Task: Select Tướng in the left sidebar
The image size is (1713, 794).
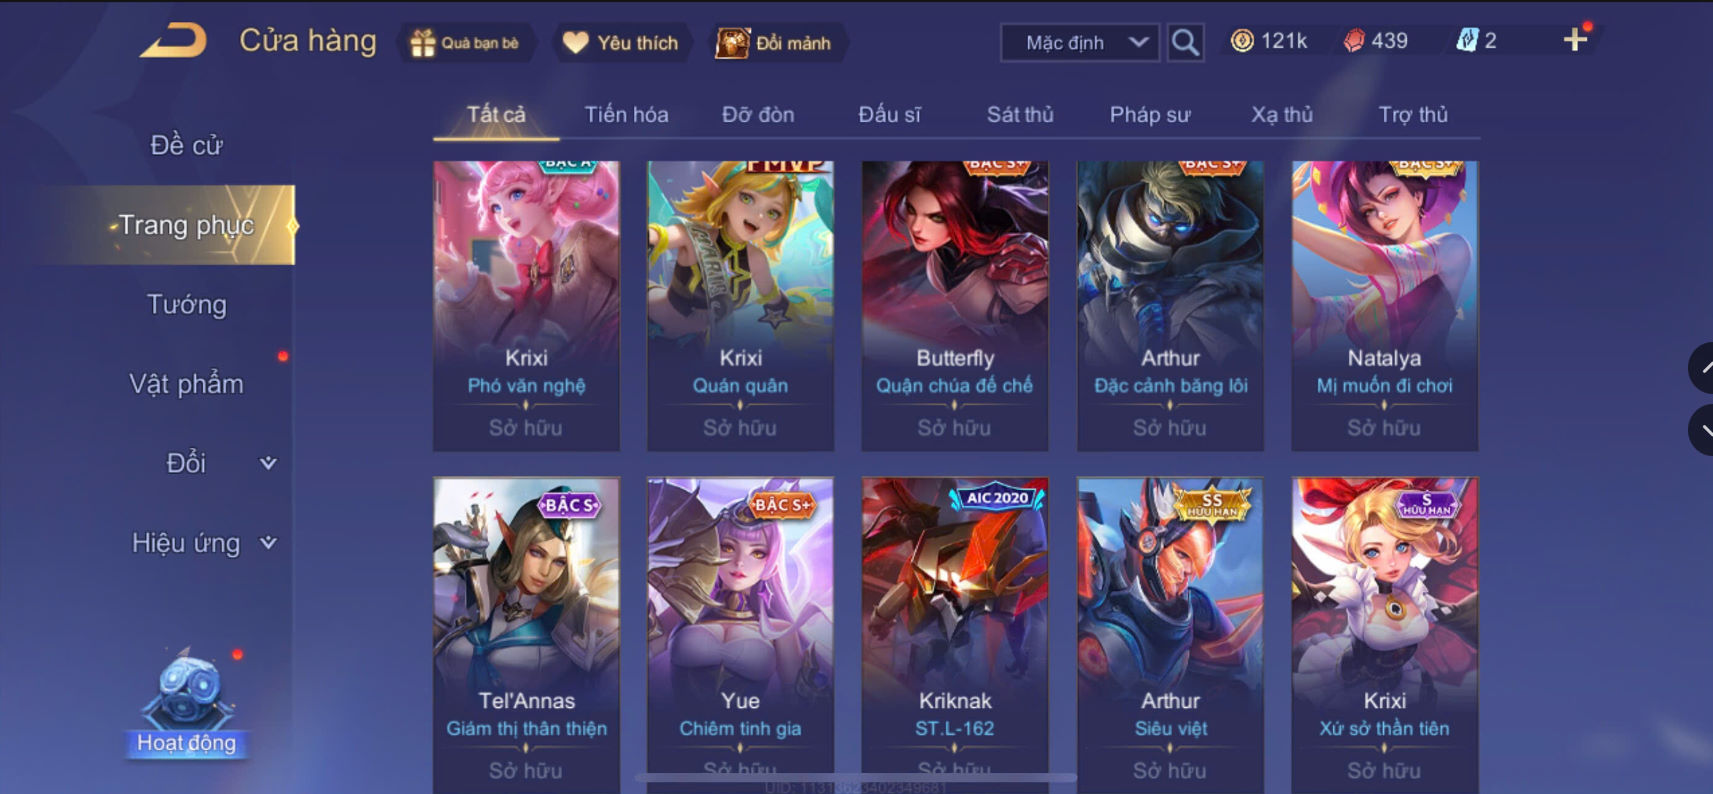Action: click(x=187, y=304)
